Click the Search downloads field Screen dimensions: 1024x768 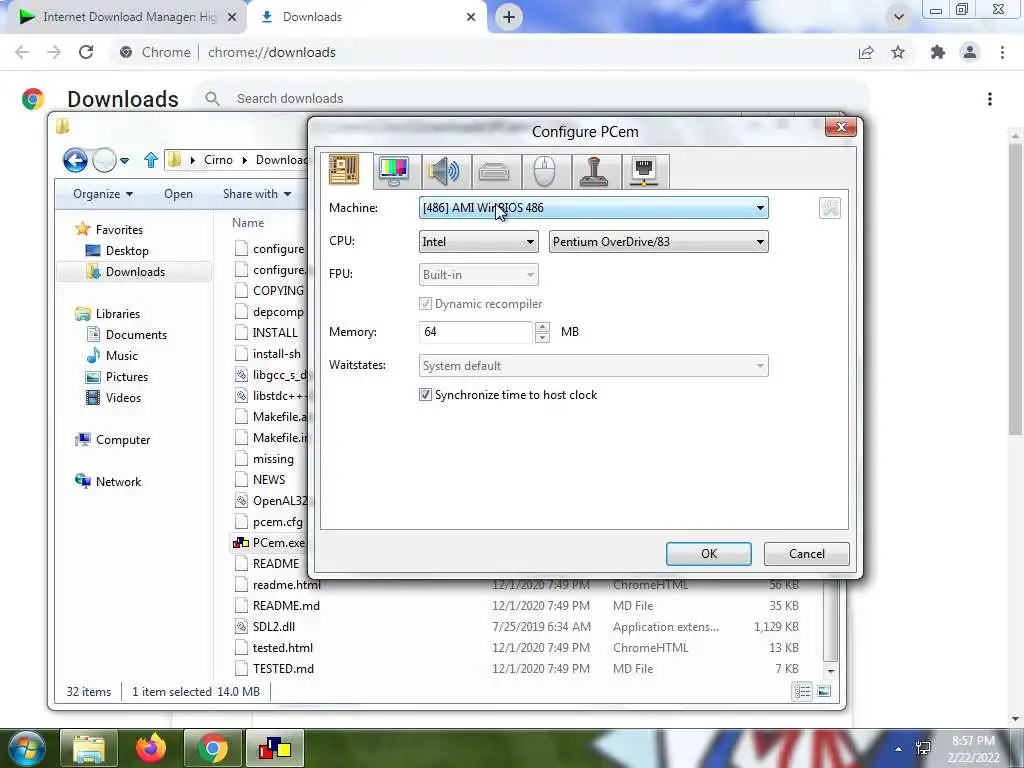click(532, 99)
